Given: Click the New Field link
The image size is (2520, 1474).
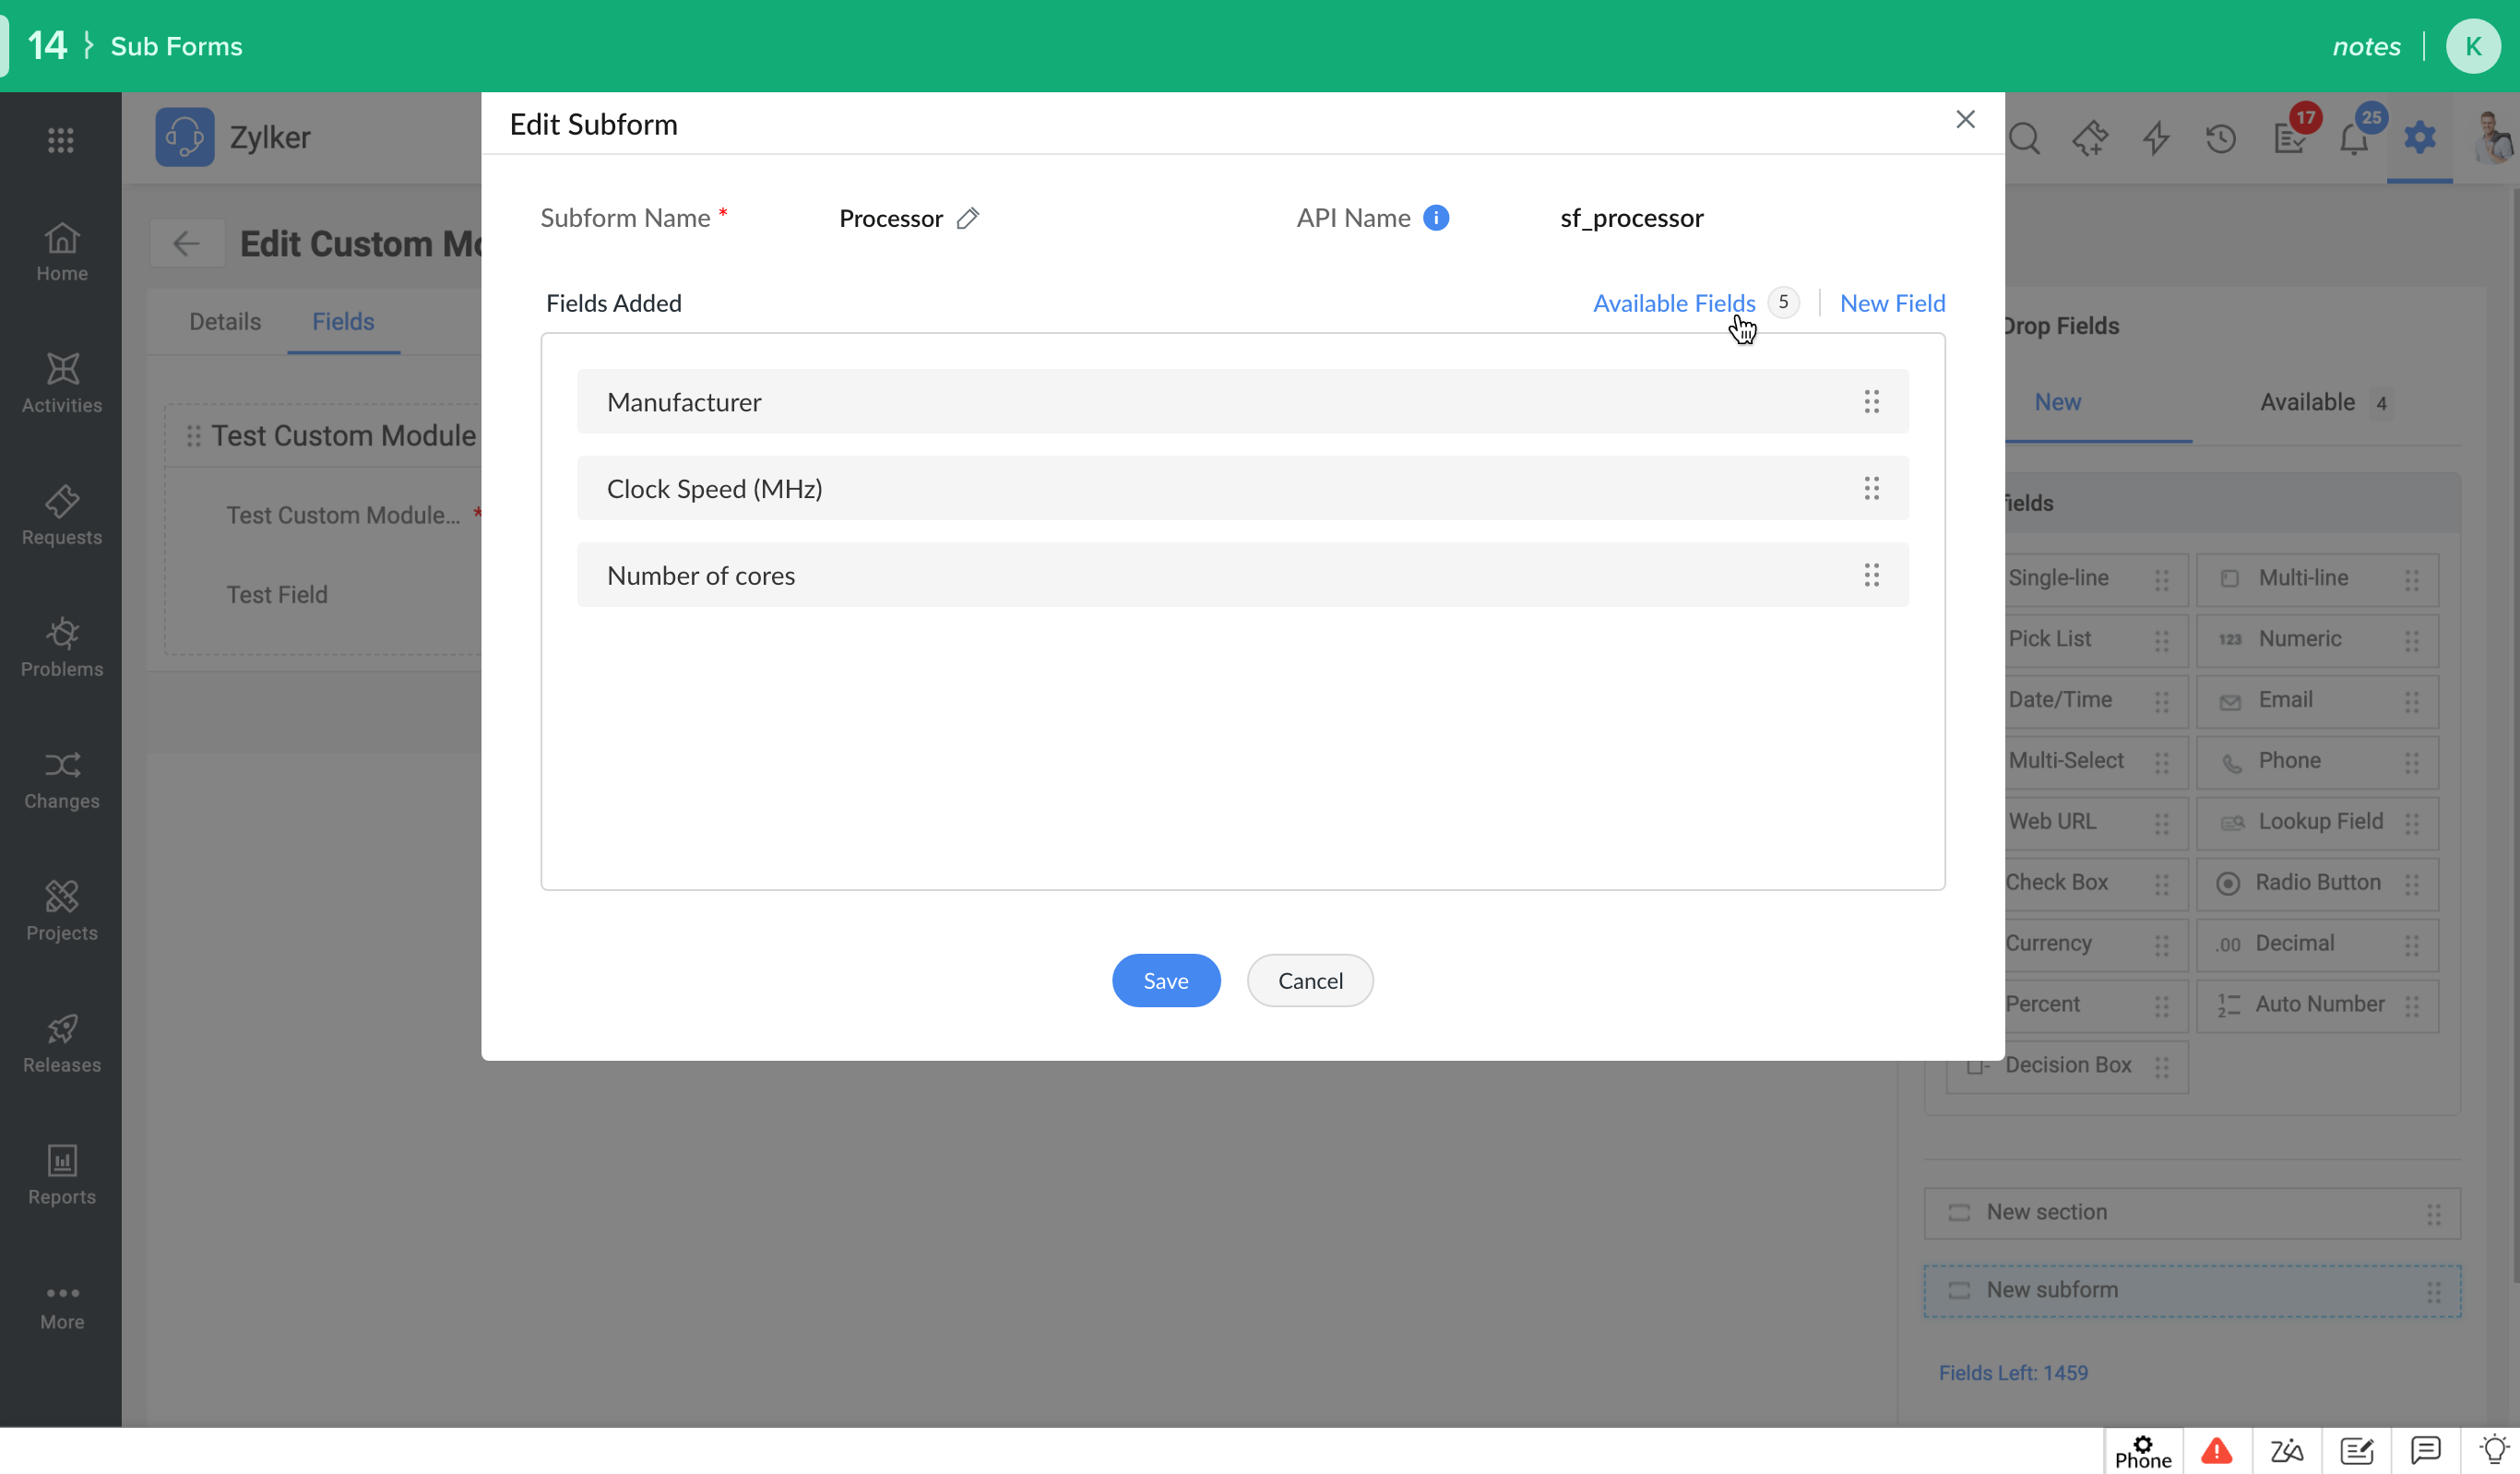Looking at the screenshot, I should coord(1892,303).
